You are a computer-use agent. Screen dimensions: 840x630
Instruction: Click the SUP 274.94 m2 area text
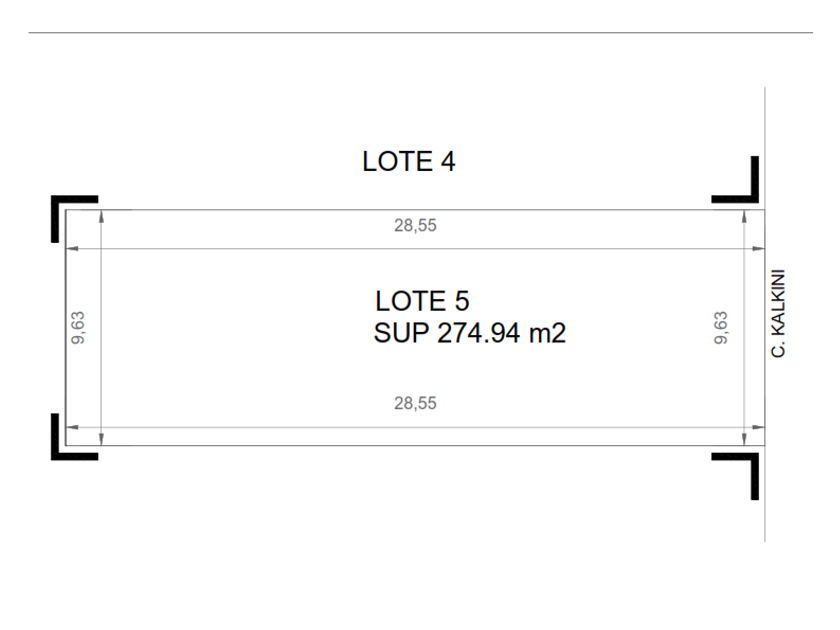(469, 334)
